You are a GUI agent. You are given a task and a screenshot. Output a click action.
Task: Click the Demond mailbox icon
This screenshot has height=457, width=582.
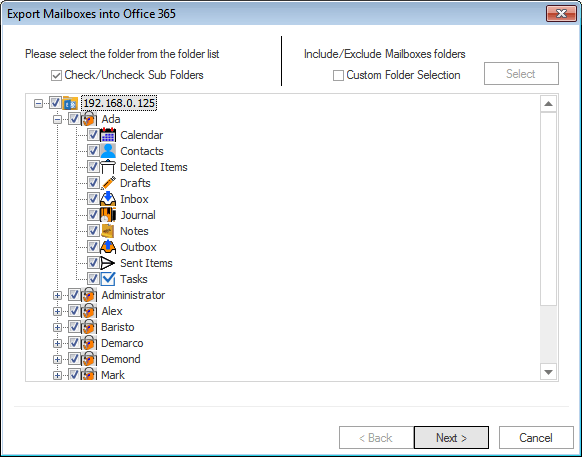[89, 359]
